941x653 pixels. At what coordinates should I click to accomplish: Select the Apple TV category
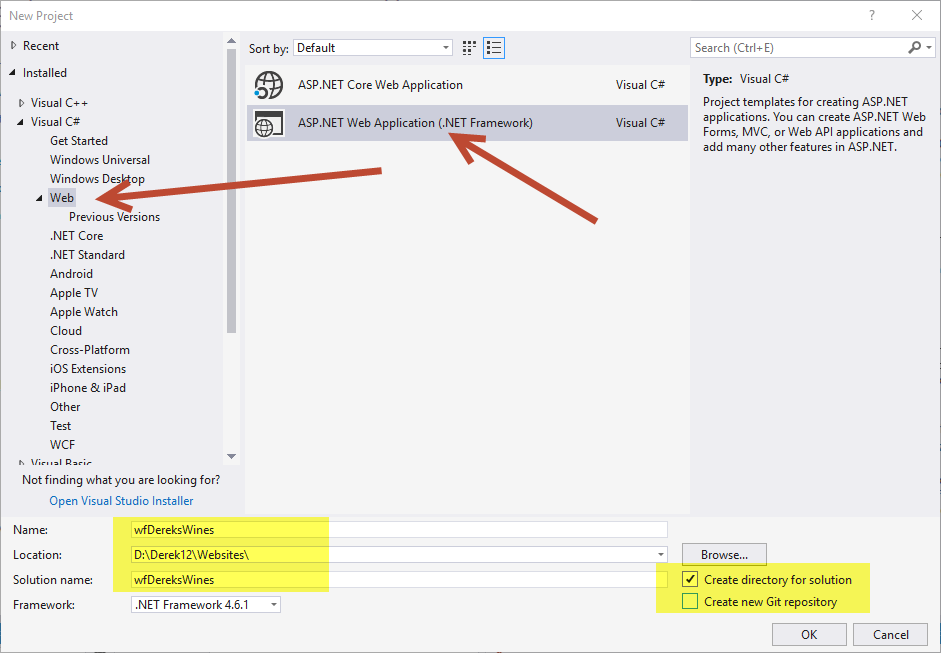pyautogui.click(x=74, y=293)
